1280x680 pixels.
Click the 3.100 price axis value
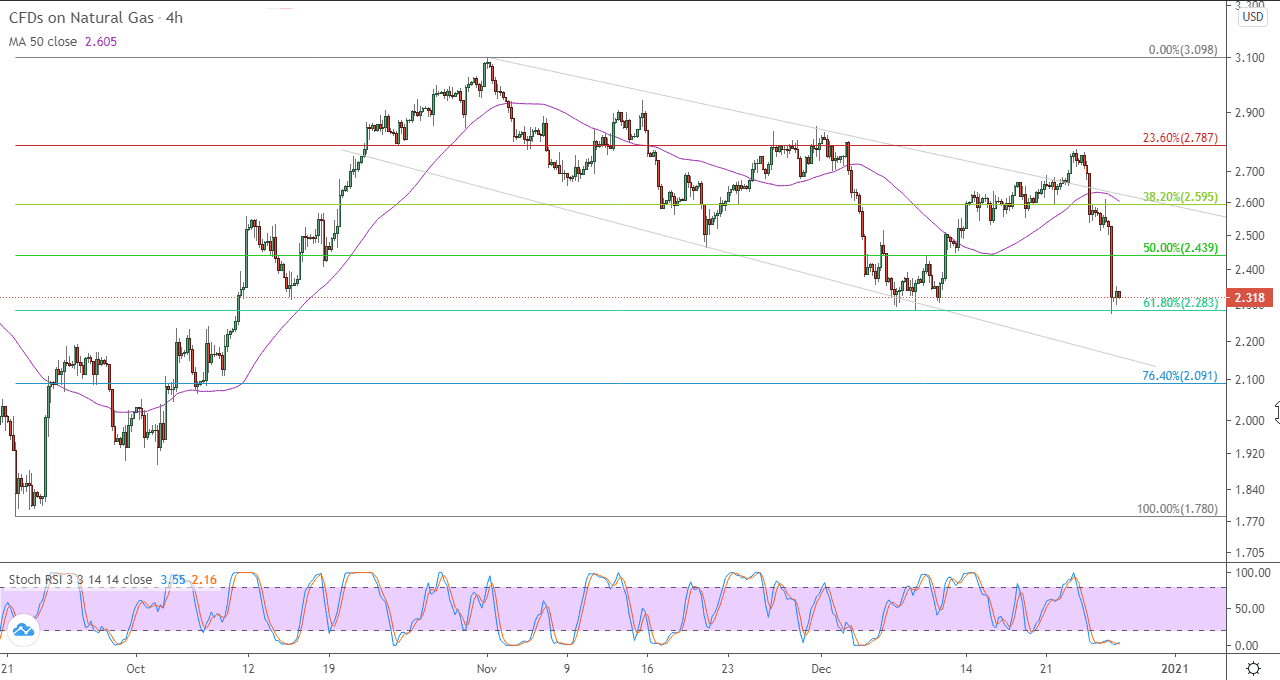click(1252, 58)
